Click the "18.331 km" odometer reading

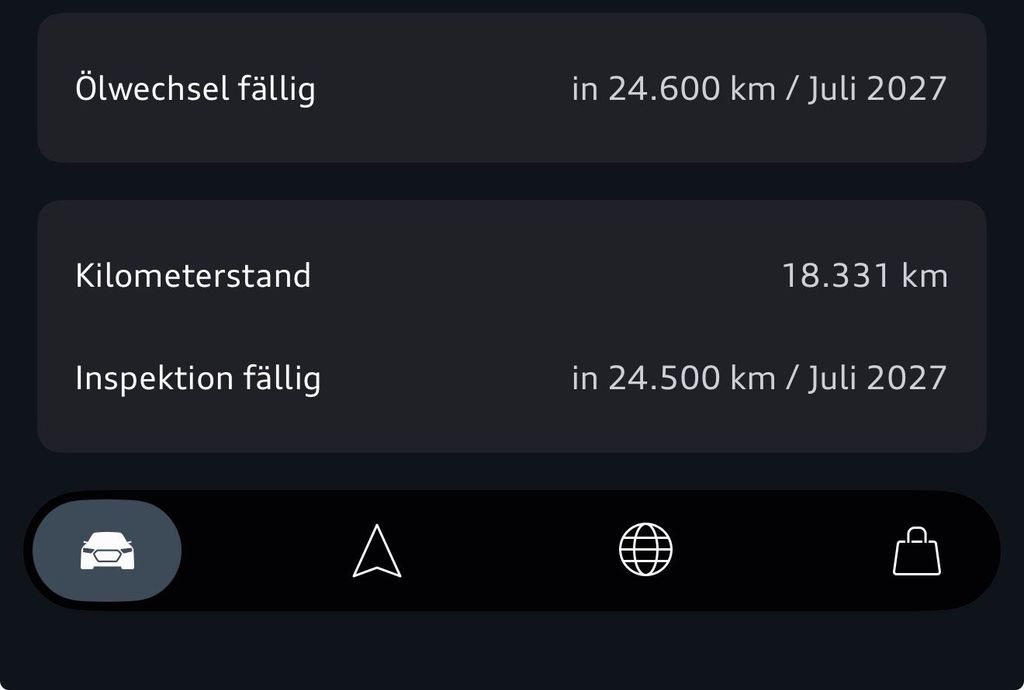pyautogui.click(x=864, y=275)
